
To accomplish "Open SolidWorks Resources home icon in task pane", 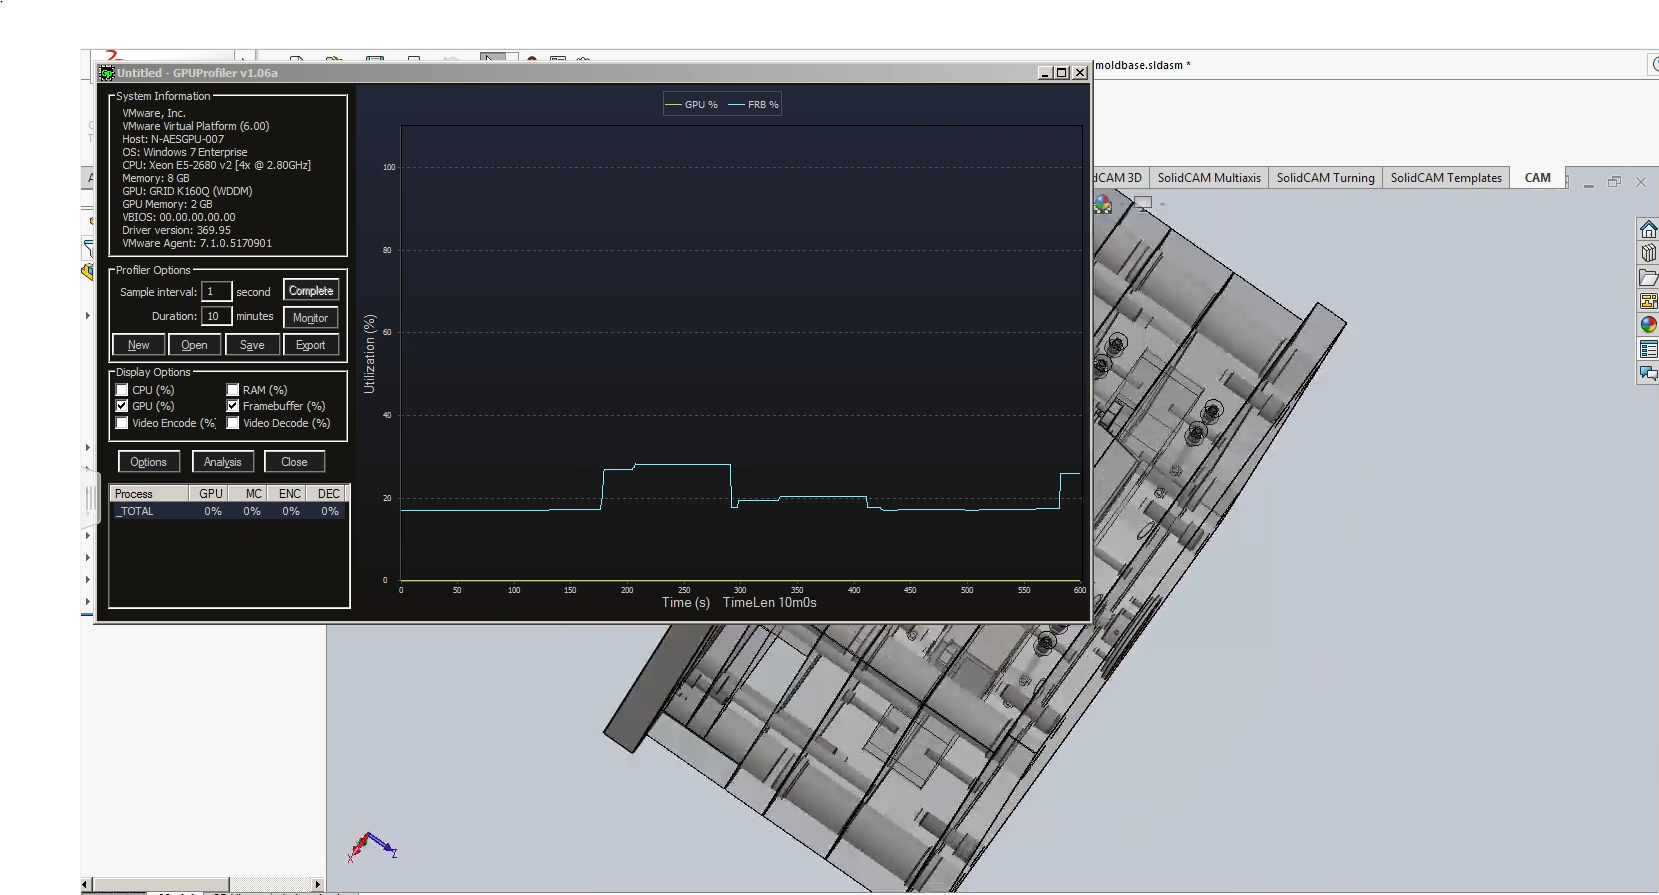I will point(1648,229).
